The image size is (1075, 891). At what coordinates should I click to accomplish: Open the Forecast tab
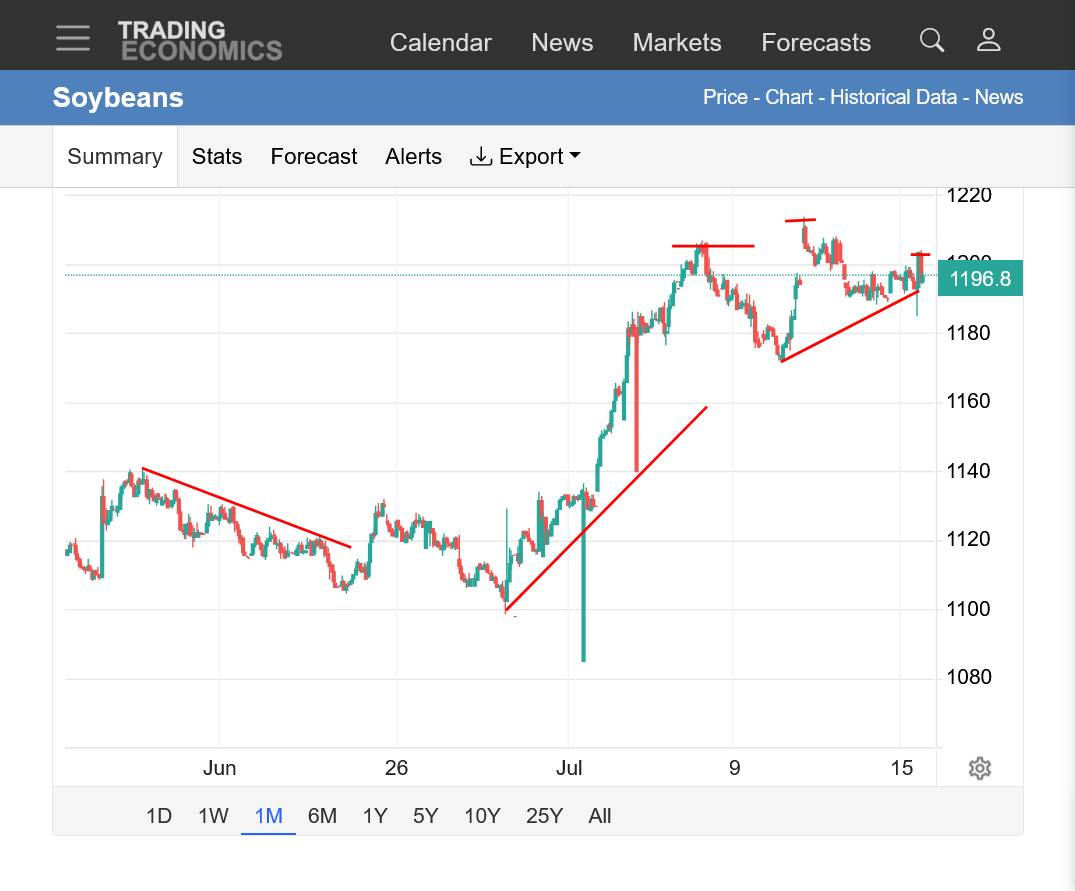coord(314,156)
